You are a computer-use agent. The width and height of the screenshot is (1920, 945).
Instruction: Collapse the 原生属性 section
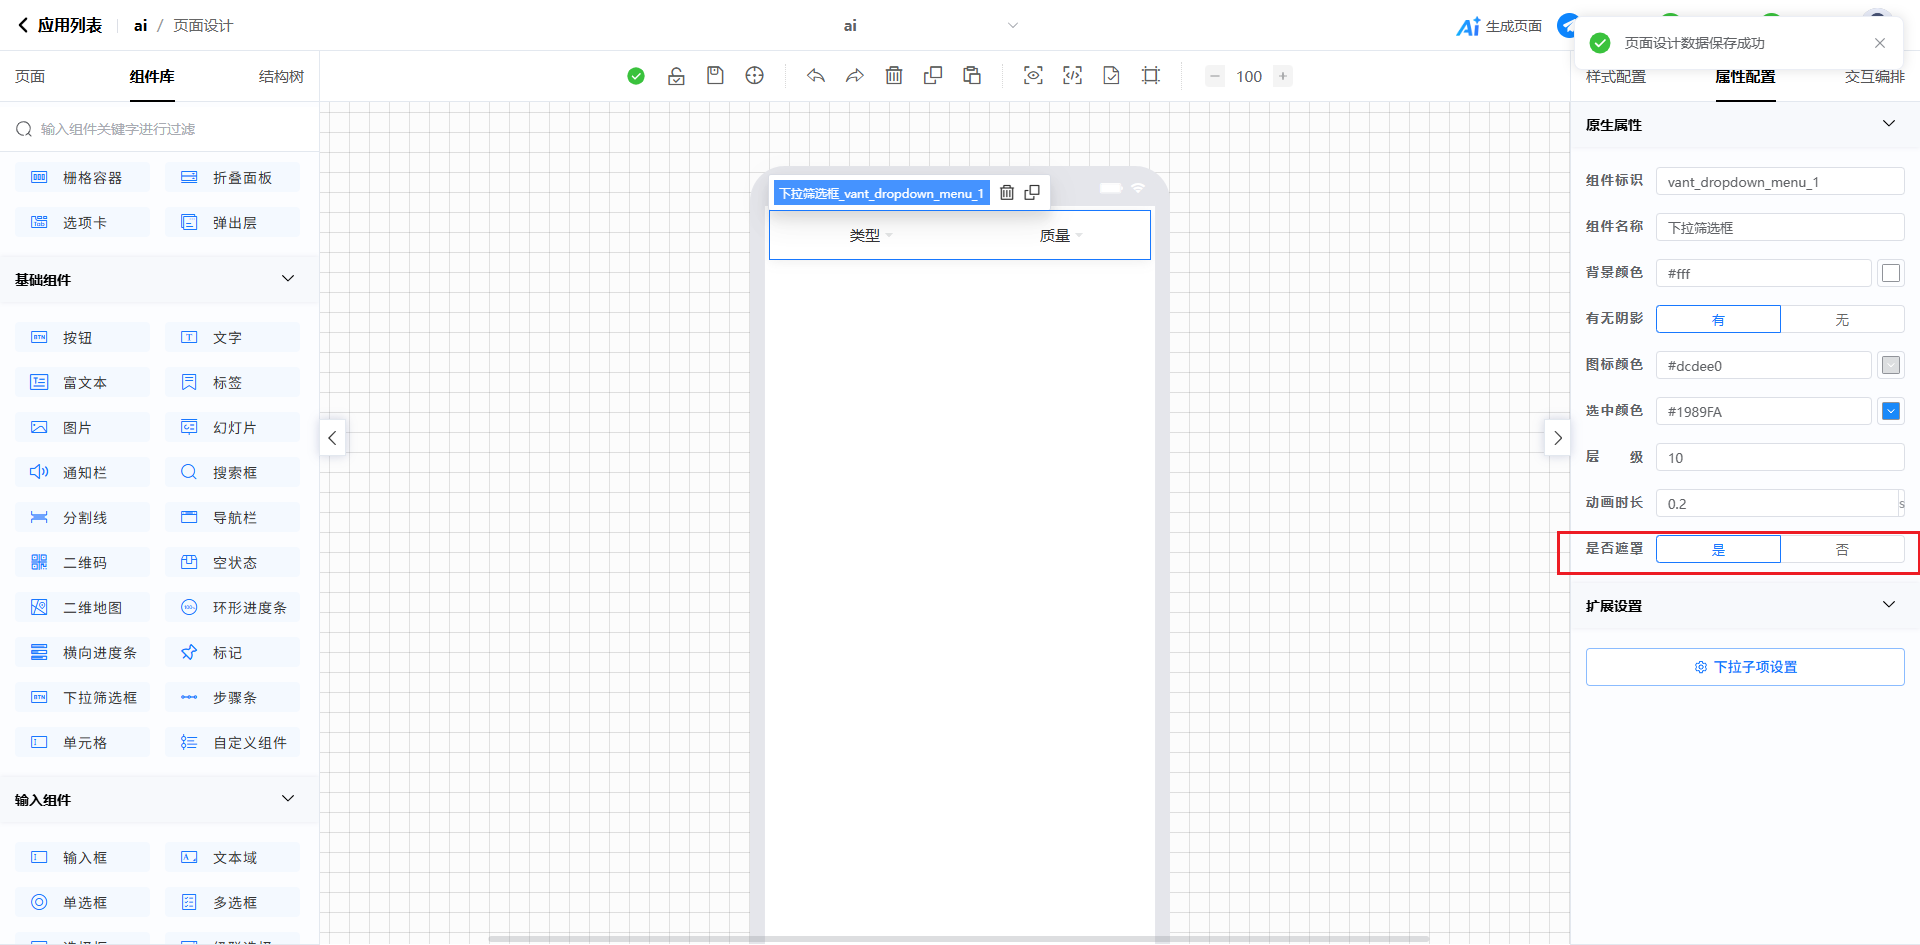coord(1888,124)
